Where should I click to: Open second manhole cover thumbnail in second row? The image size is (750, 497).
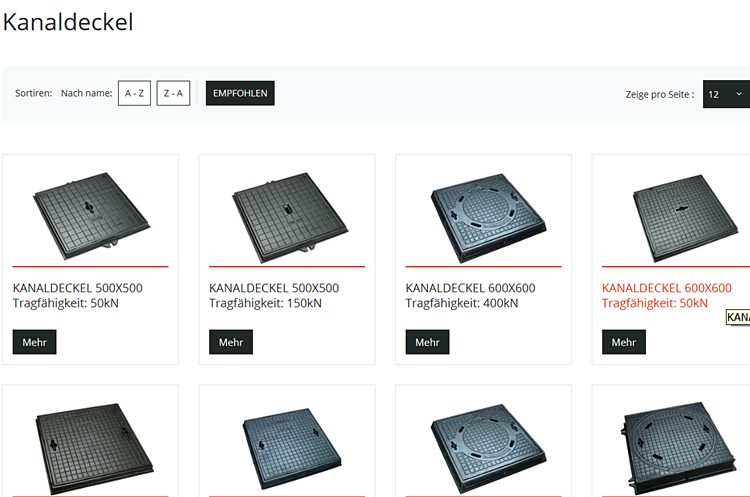pyautogui.click(x=292, y=448)
